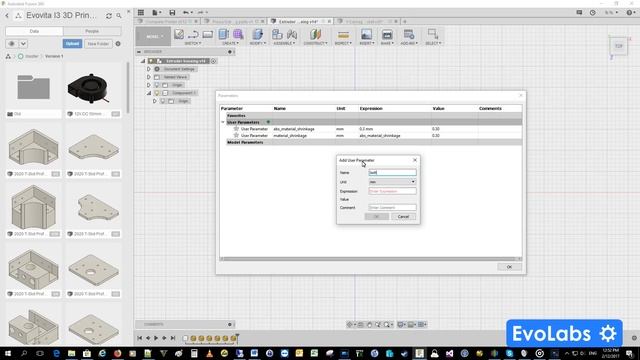This screenshot has width=640, height=360.
Task: Open the CONSTRUCT menu dropdown
Action: pyautogui.click(x=315, y=43)
